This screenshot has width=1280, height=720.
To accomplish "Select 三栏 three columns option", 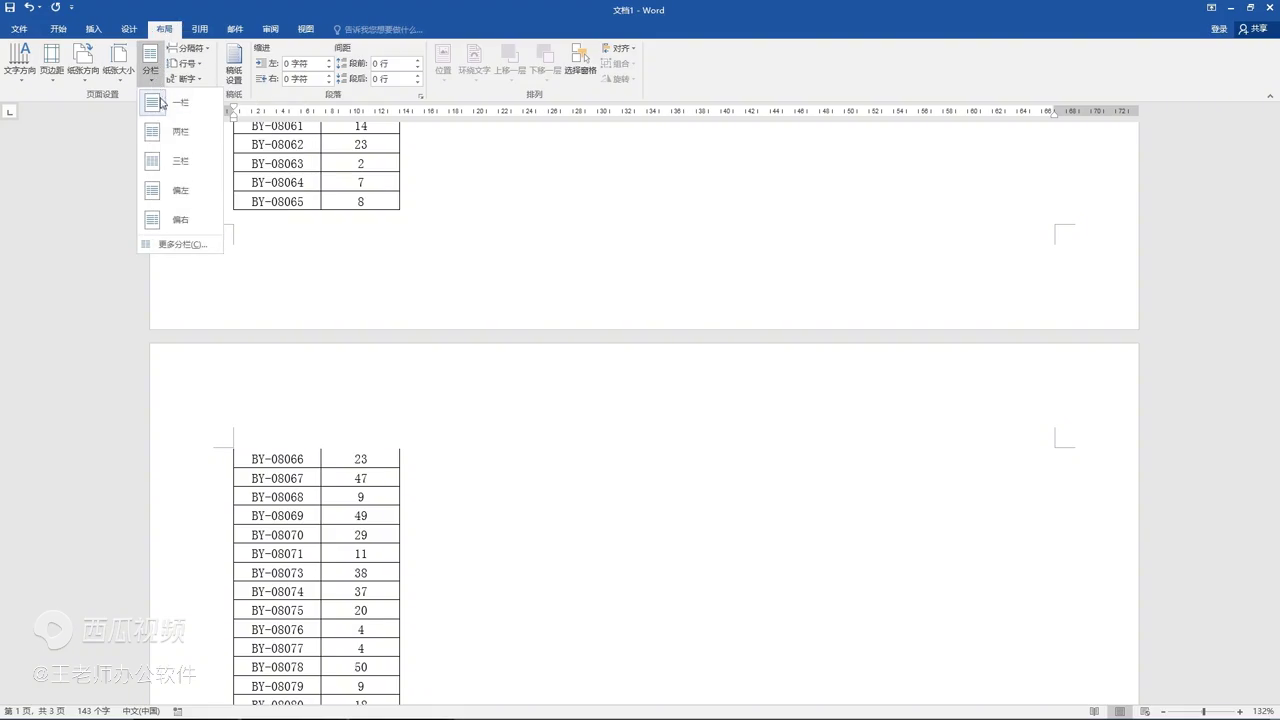I will [180, 161].
